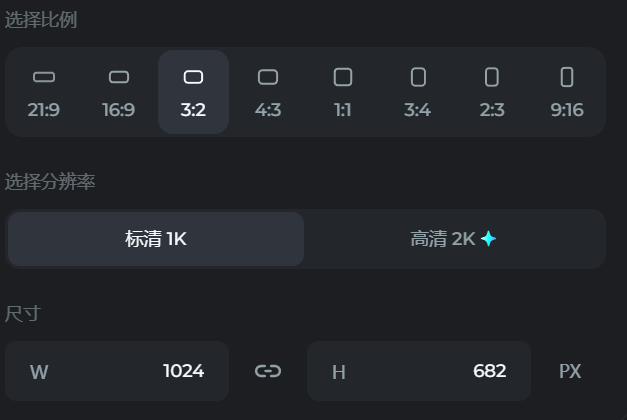Click the PX unit label

570,371
